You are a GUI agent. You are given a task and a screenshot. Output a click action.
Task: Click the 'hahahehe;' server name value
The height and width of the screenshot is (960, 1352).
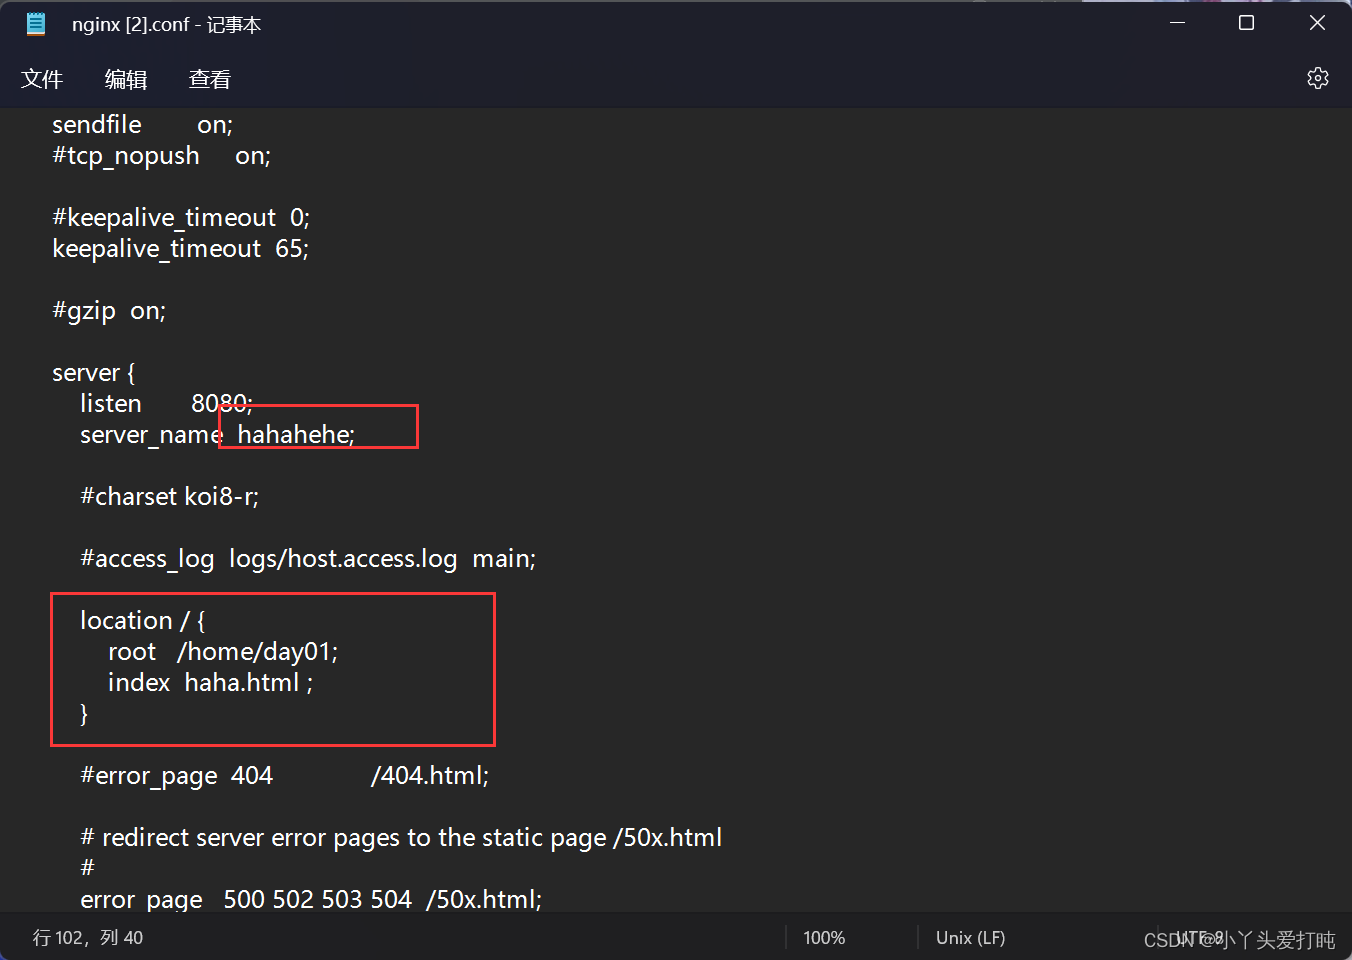296,435
